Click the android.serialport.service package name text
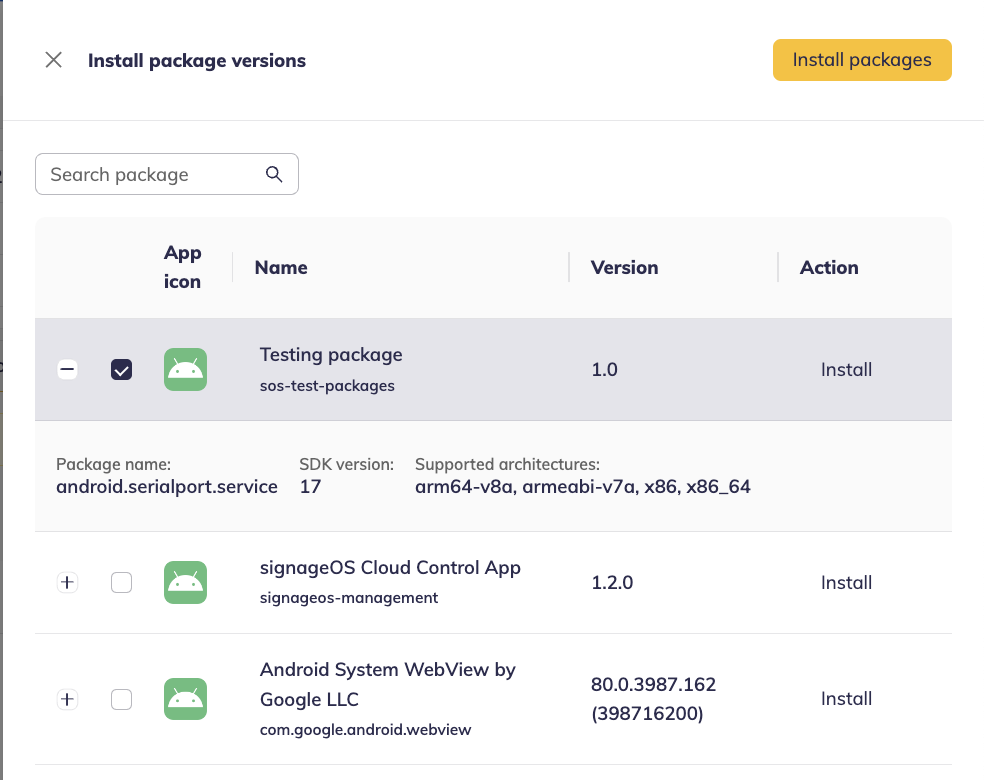This screenshot has width=984, height=780. pos(167,487)
